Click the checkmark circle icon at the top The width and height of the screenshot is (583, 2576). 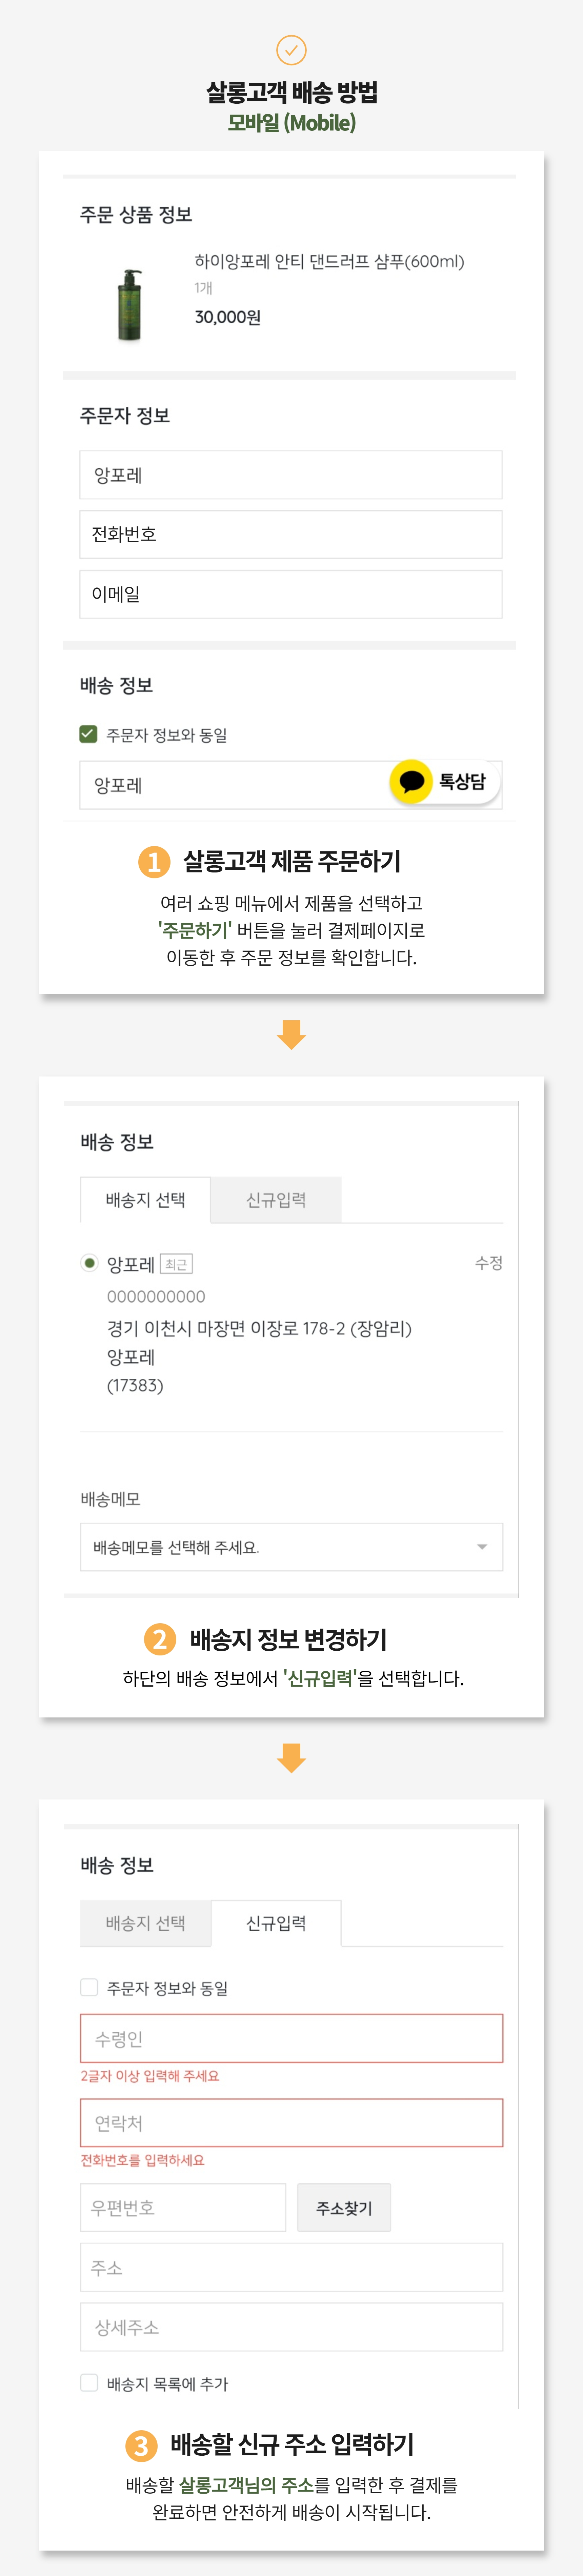pyautogui.click(x=291, y=49)
